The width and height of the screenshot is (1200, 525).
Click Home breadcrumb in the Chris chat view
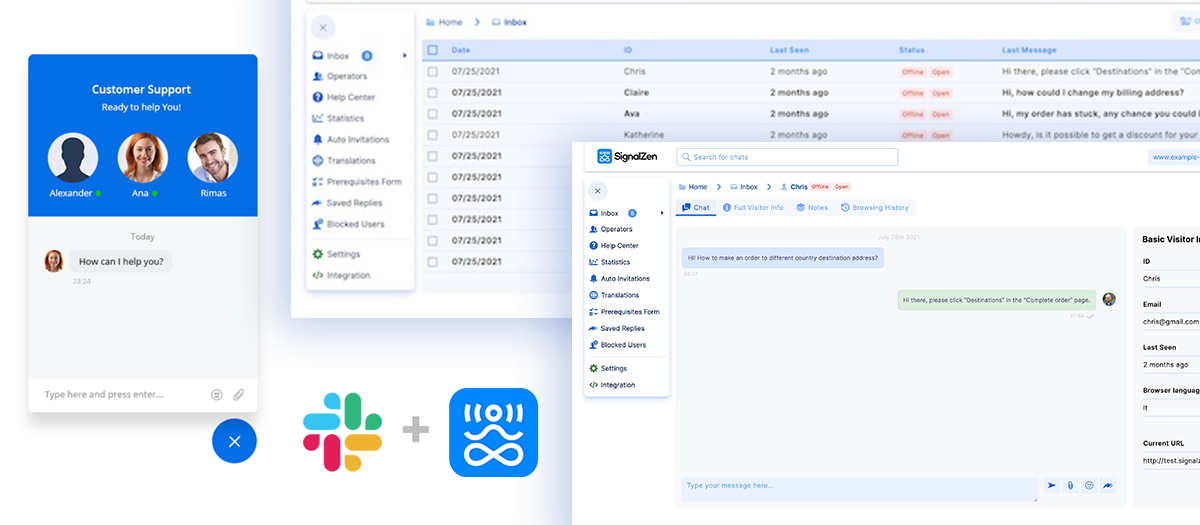[692, 187]
